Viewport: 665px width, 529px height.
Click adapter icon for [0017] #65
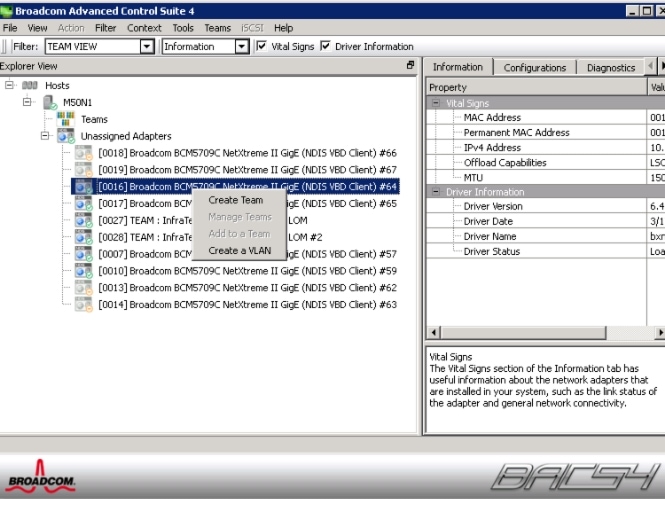[84, 204]
